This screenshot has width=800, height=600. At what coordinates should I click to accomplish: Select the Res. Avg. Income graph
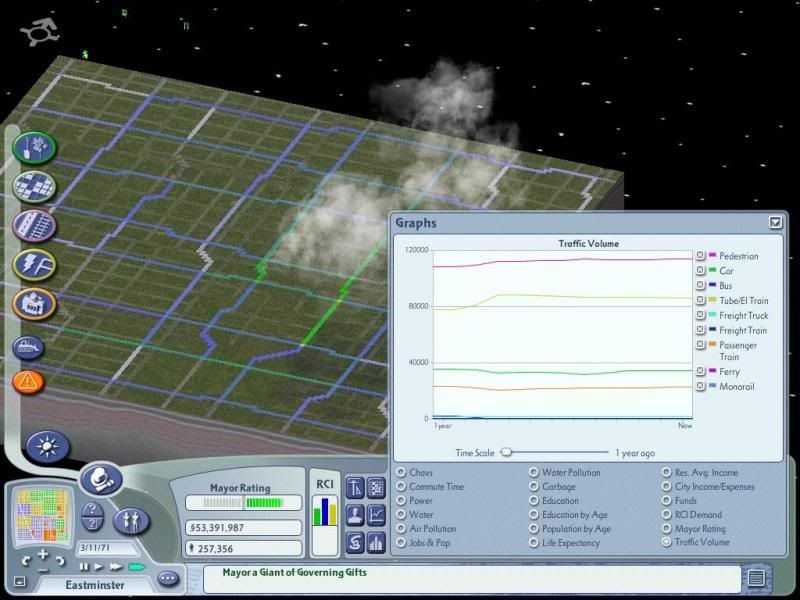[666, 472]
